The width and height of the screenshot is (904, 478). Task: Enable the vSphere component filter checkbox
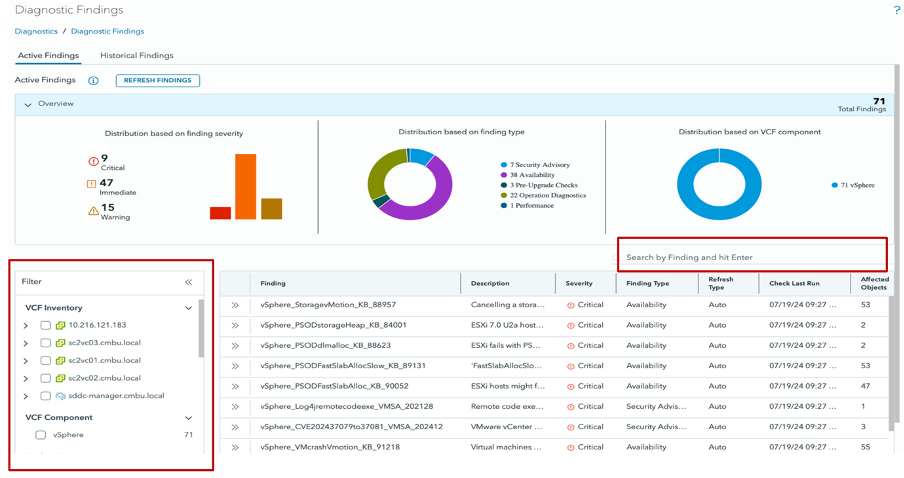(x=41, y=435)
